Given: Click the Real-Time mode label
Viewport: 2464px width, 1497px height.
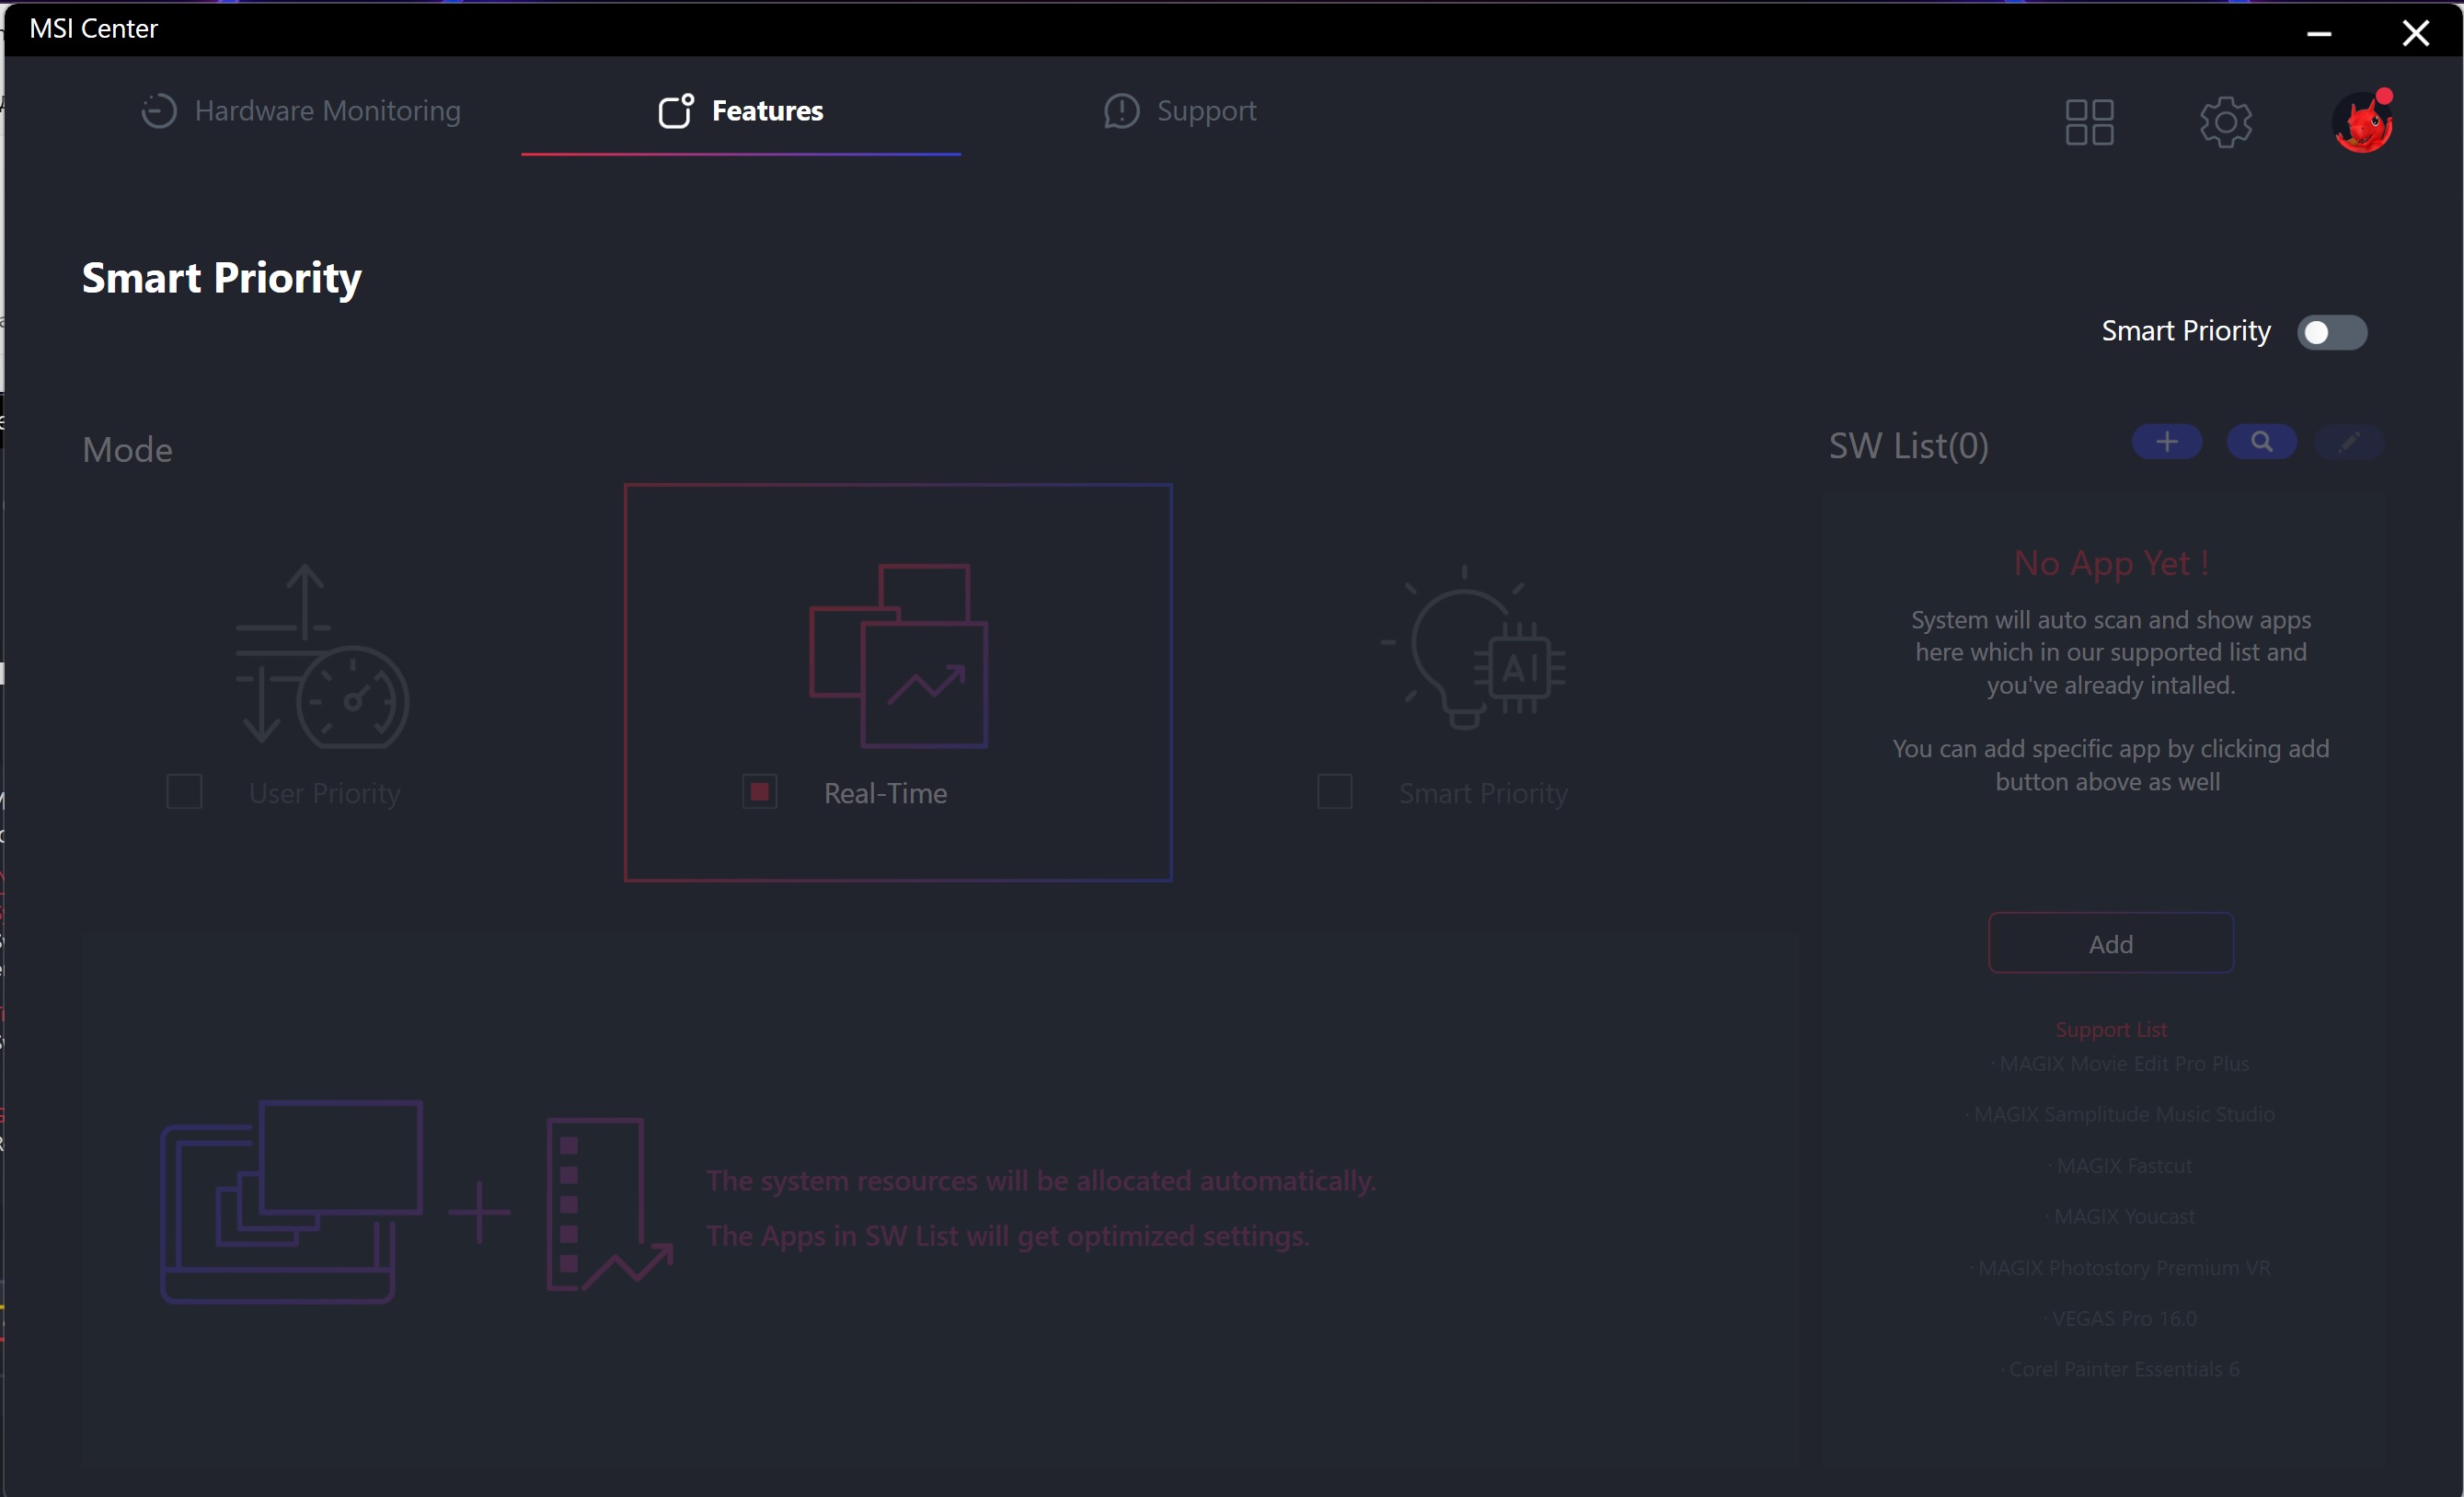Looking at the screenshot, I should click(885, 793).
